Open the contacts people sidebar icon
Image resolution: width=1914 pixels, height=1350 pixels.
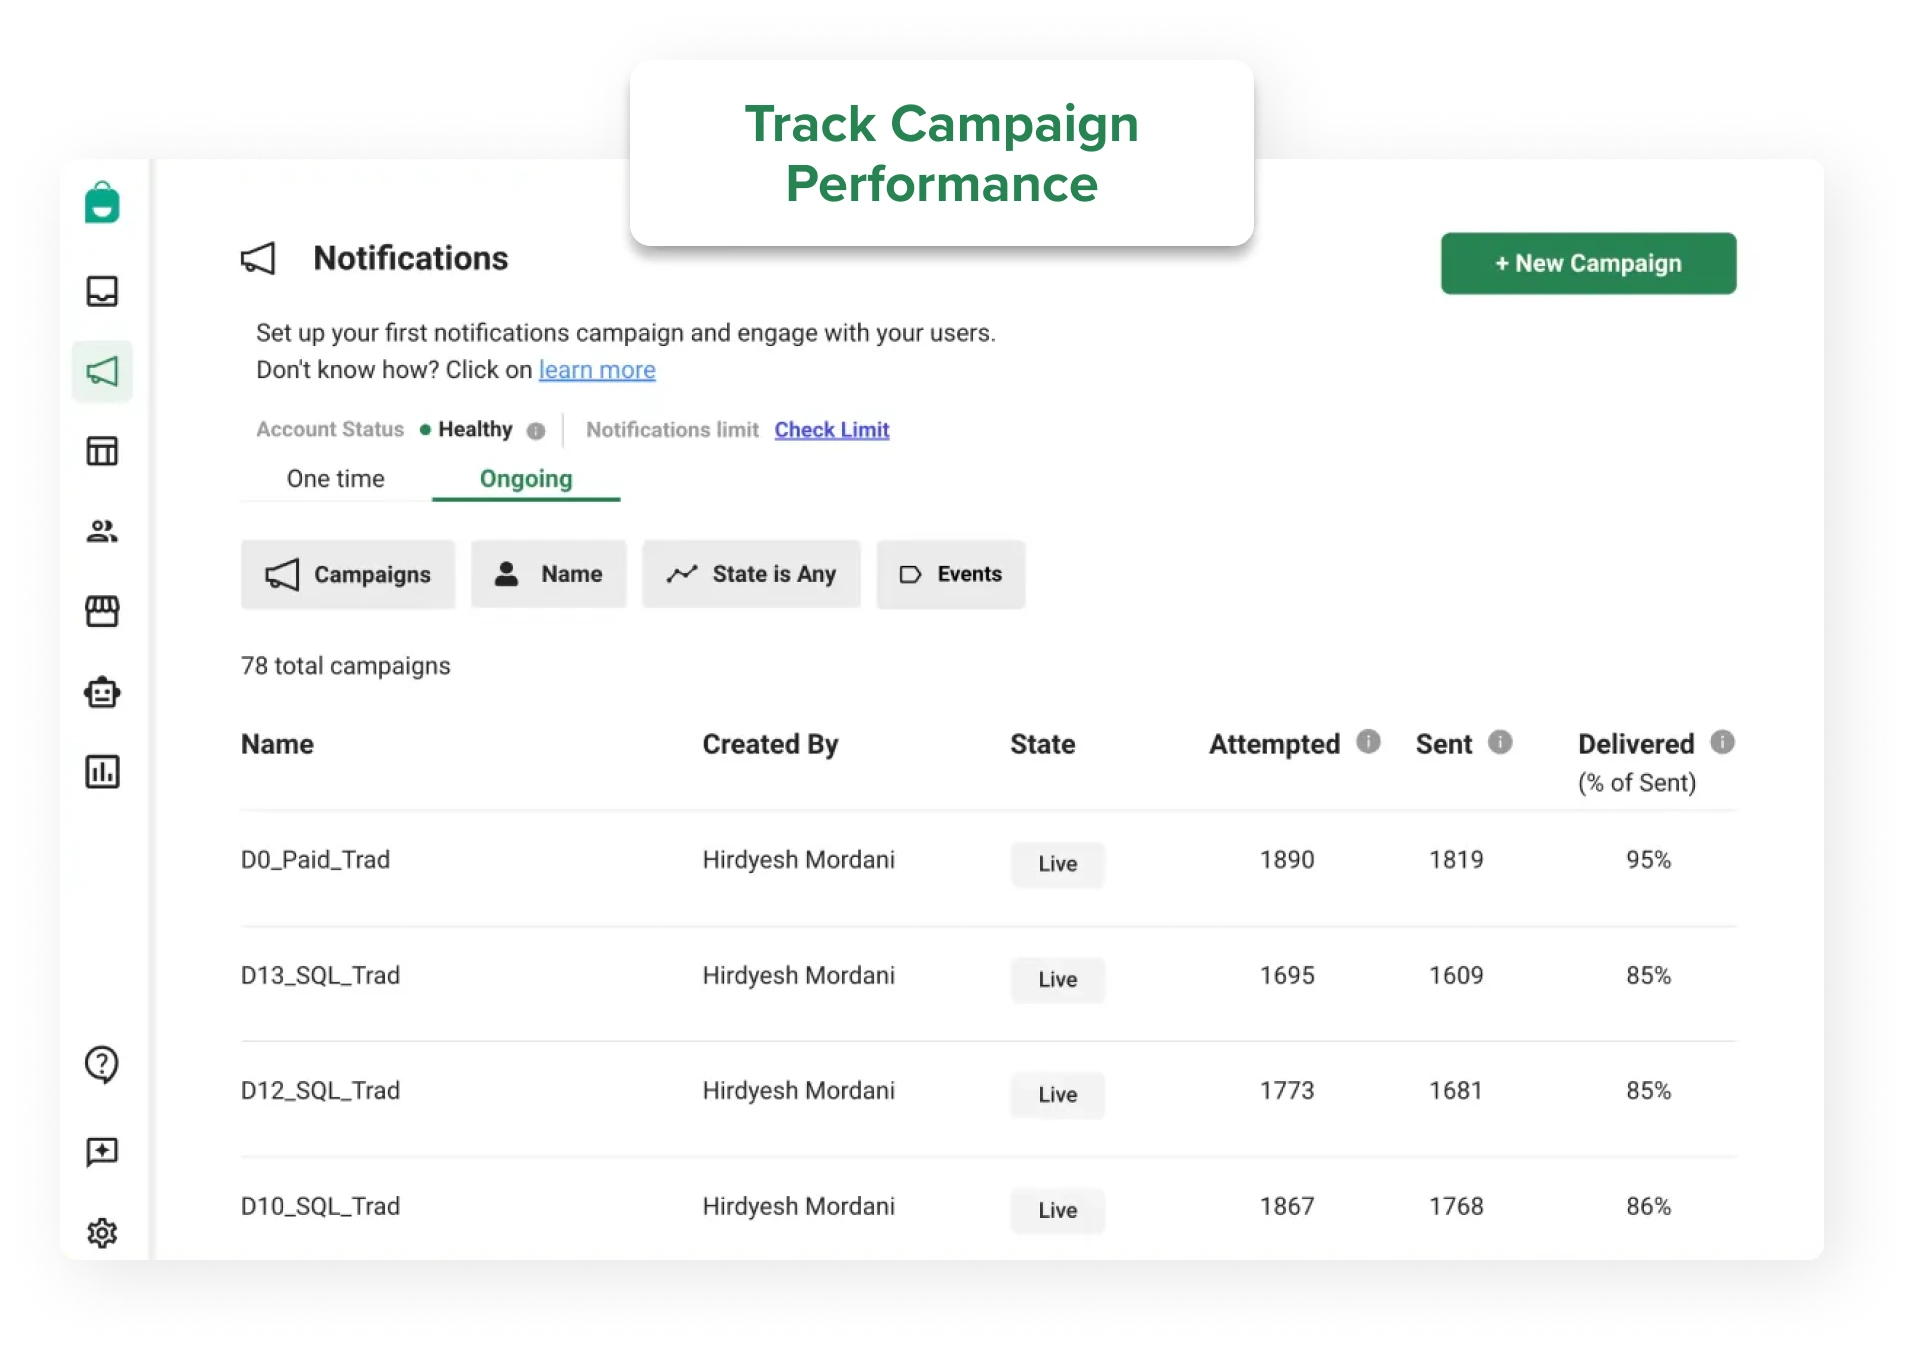click(x=102, y=531)
